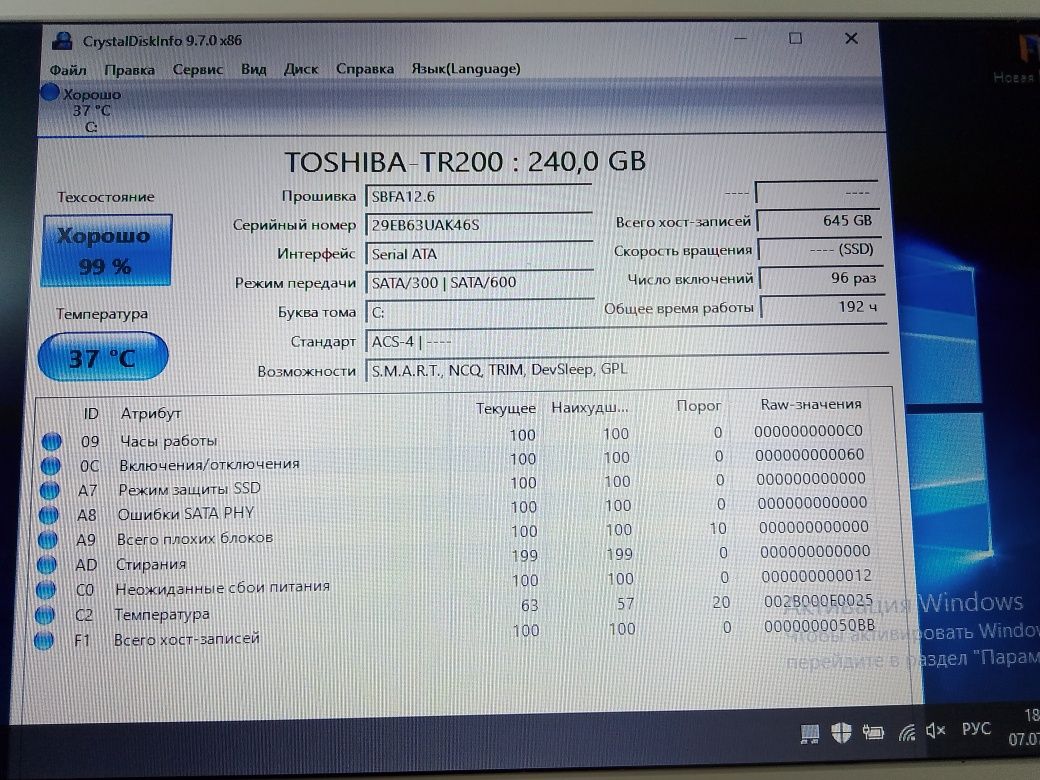Open the Вид menu

tap(253, 69)
